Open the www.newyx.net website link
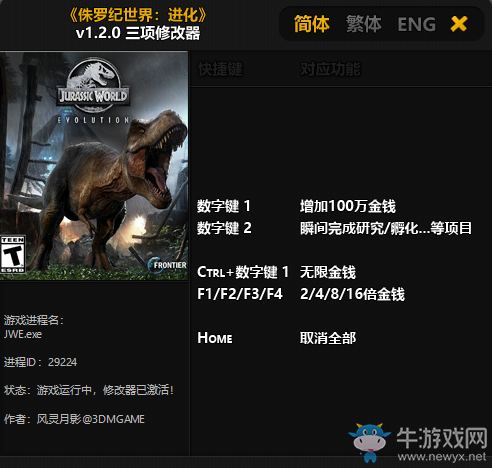This screenshot has height=468, width=492. (x=442, y=457)
